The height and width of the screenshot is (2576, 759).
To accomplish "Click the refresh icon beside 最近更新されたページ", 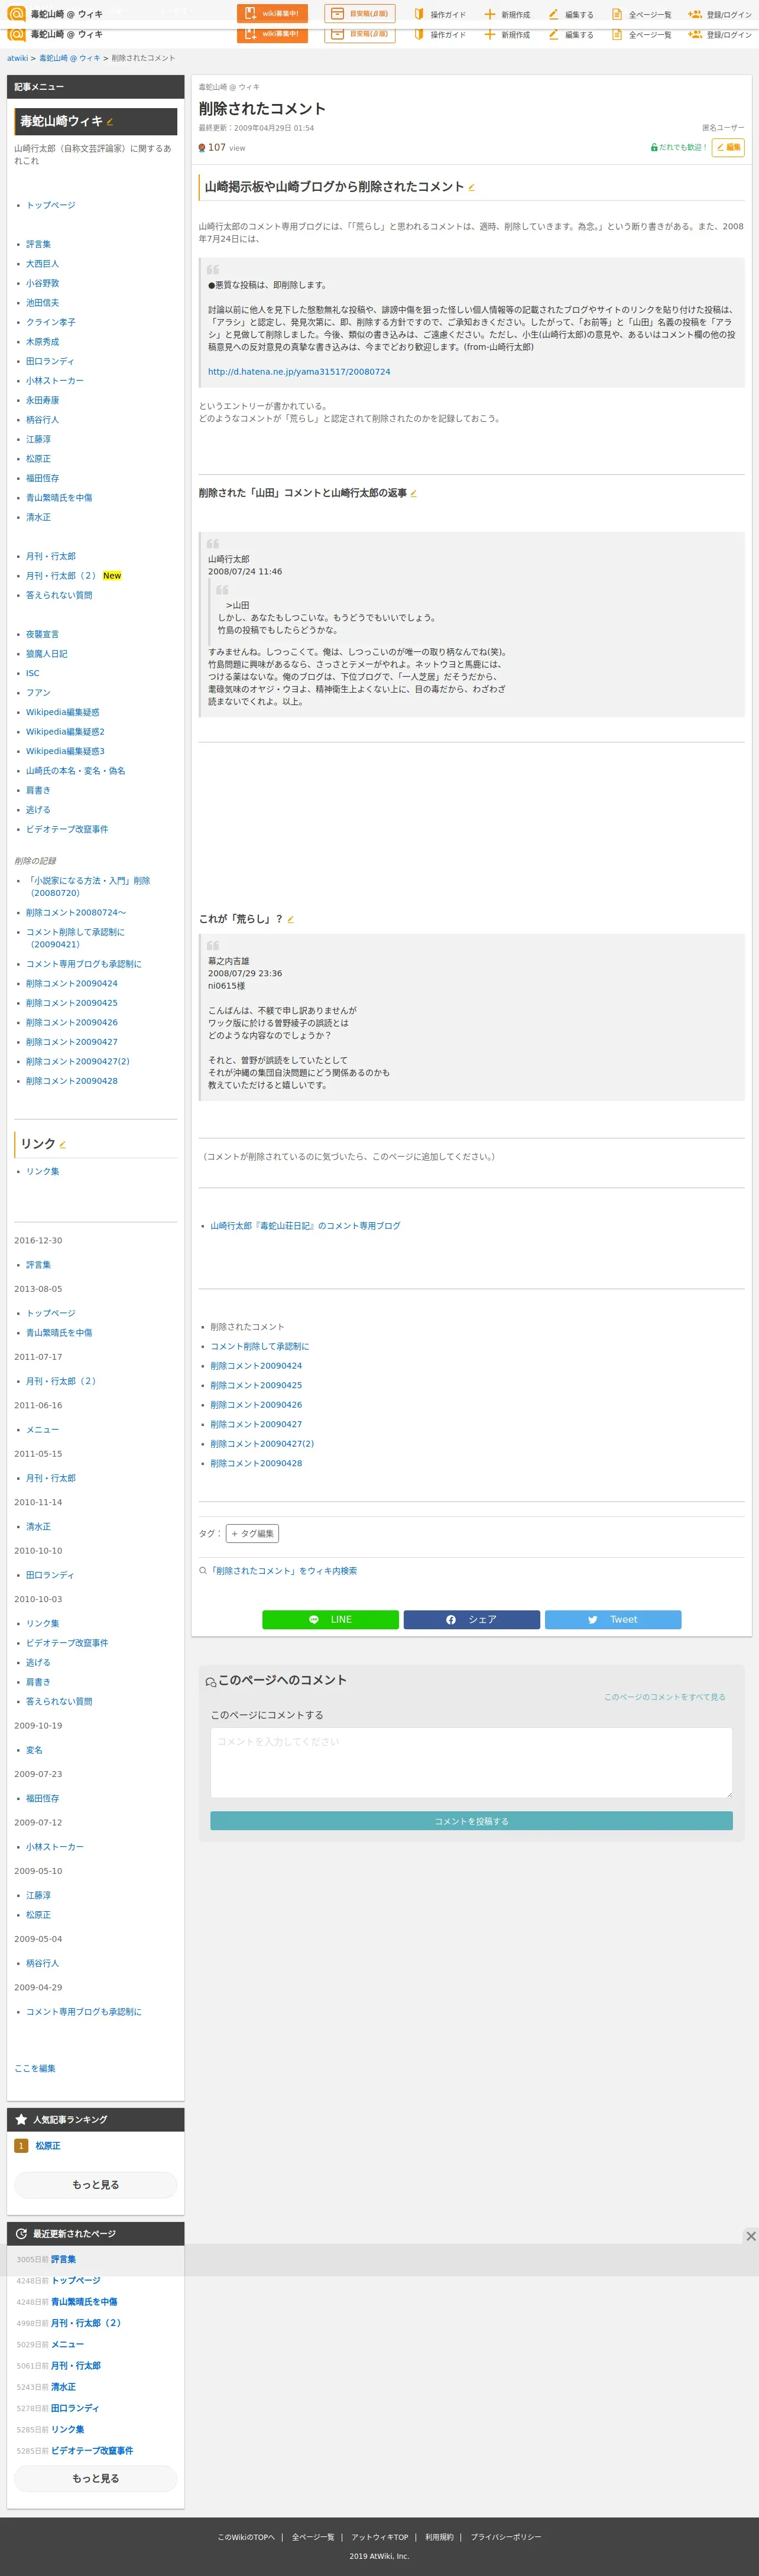I will coord(21,2233).
